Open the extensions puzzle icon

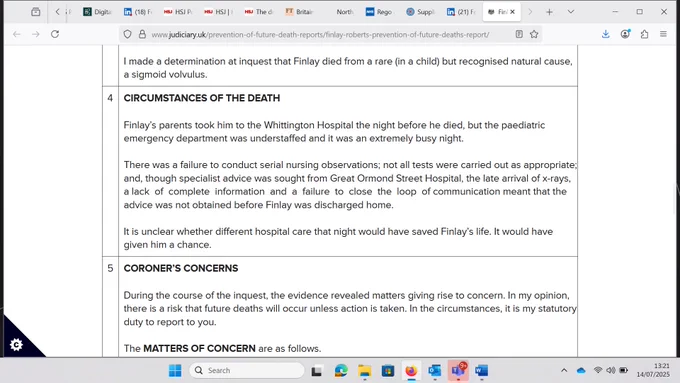[x=644, y=34]
